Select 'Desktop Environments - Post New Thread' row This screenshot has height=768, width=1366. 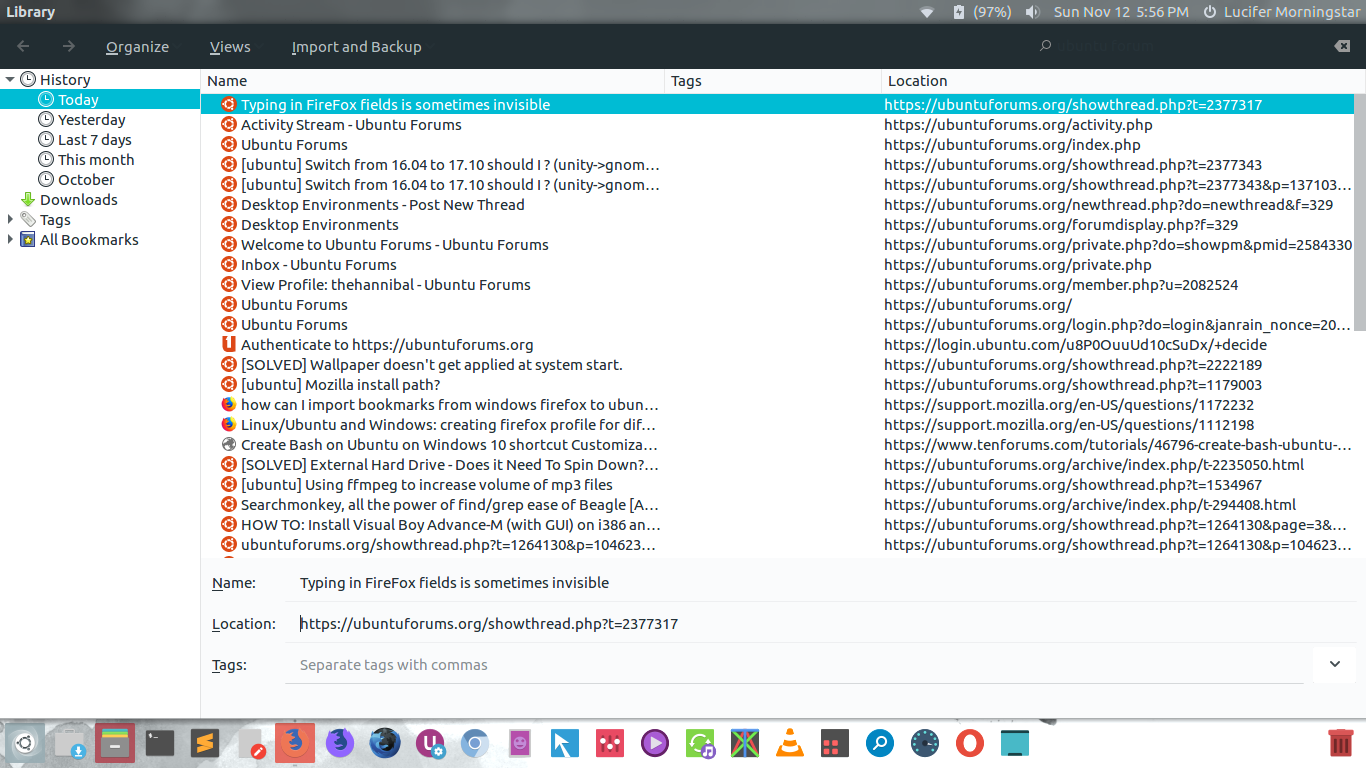click(x=777, y=205)
